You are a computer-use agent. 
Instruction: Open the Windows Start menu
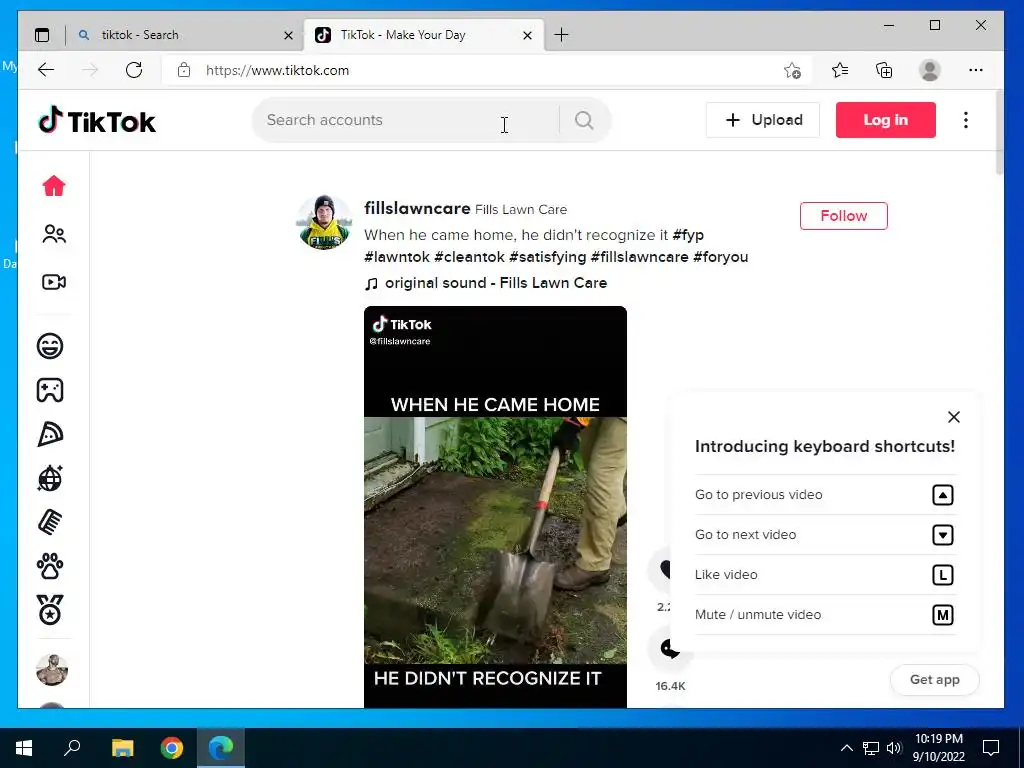(x=24, y=748)
